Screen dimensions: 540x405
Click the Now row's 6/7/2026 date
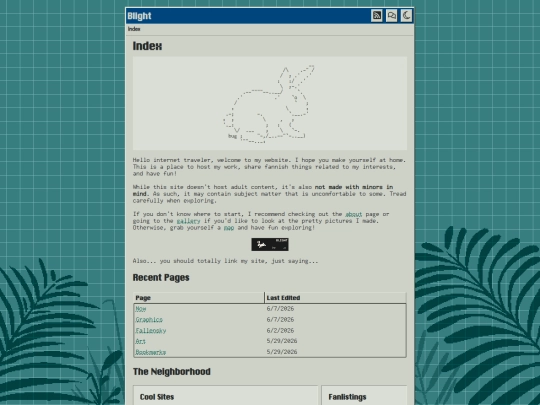pos(280,309)
